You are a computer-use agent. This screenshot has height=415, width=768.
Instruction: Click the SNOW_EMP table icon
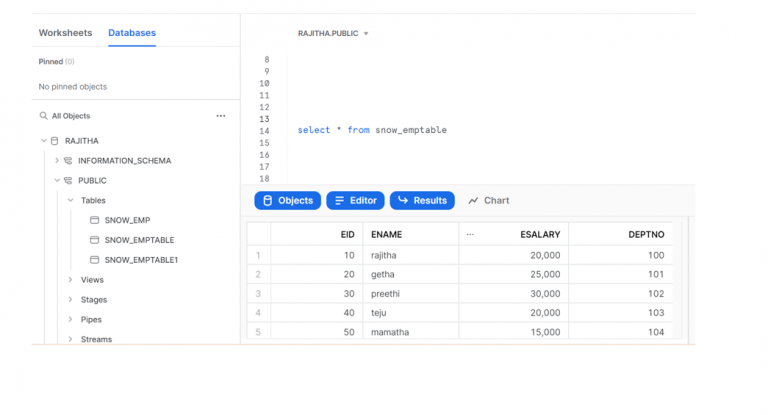(x=95, y=220)
